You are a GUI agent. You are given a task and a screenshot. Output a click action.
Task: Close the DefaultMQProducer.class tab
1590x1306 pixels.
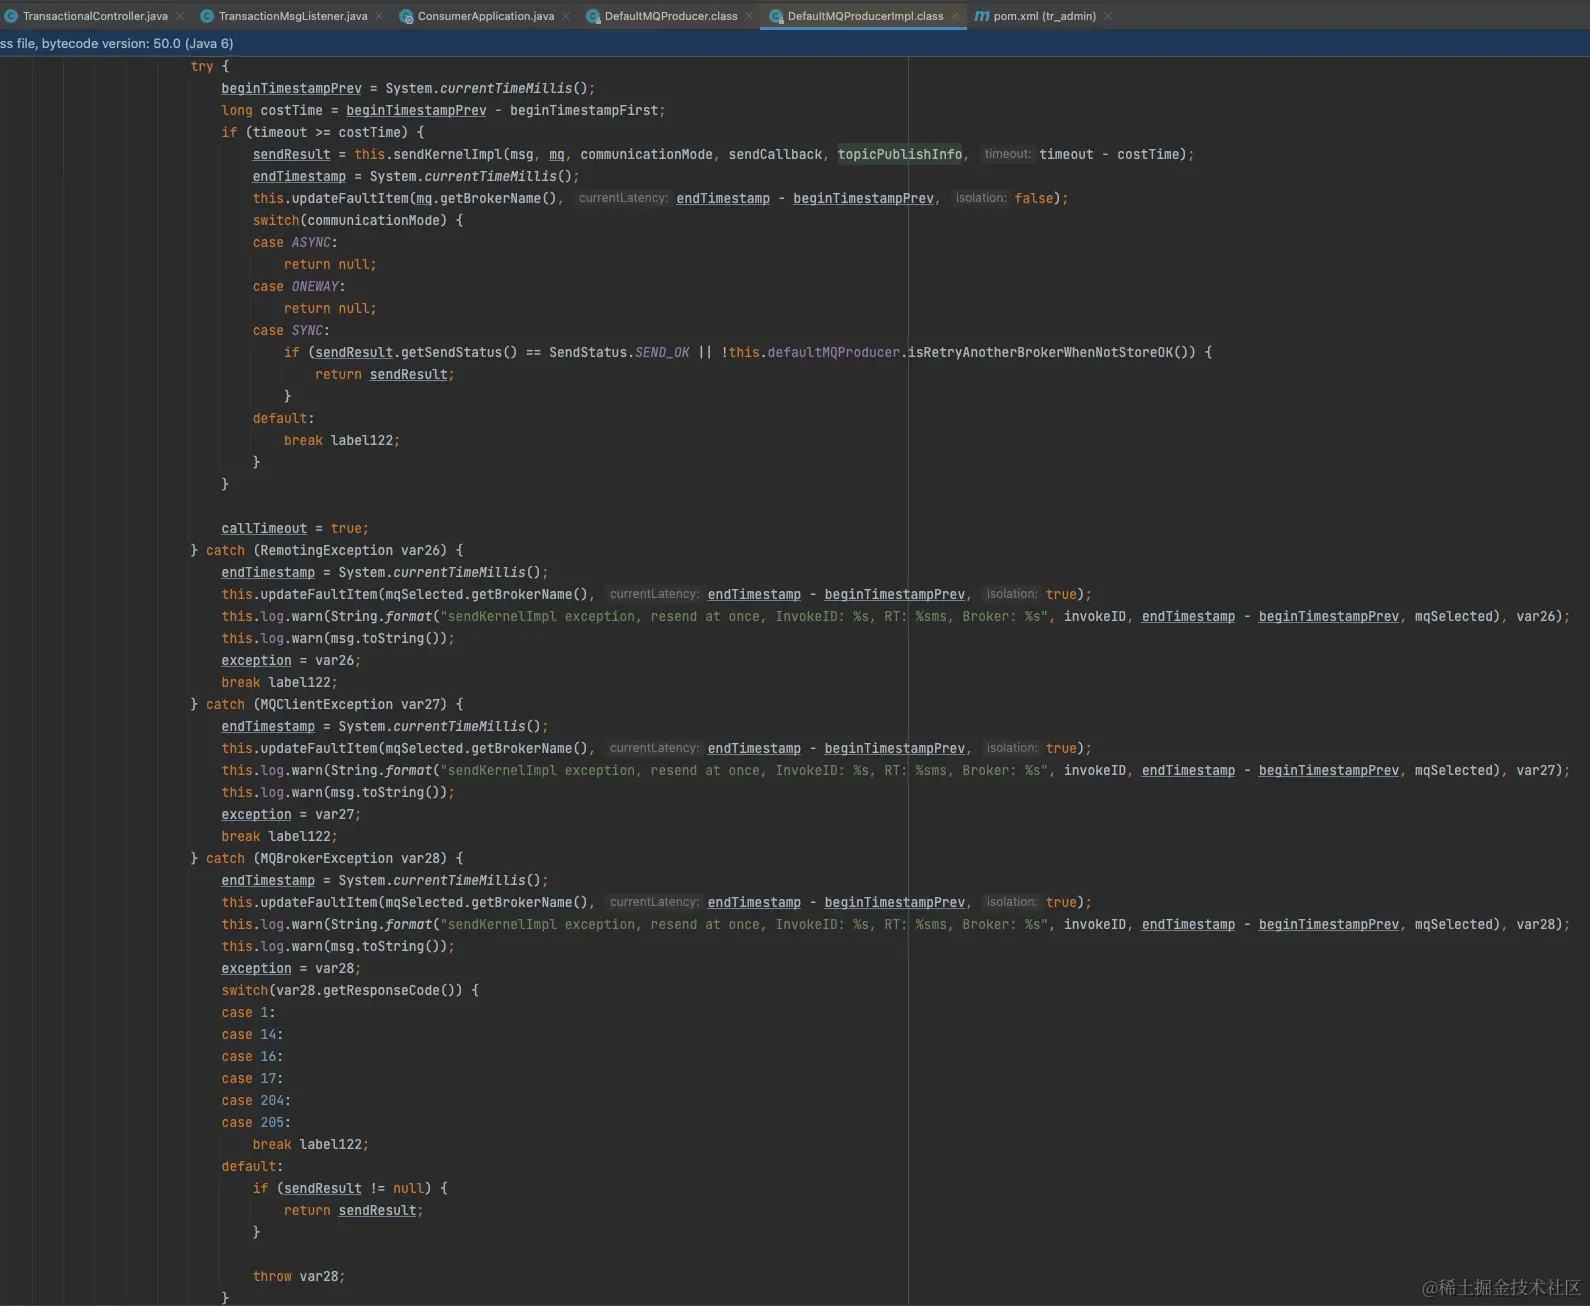click(x=749, y=16)
